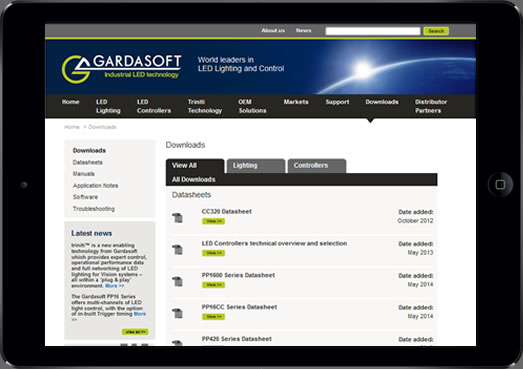Open the PP1600 Series Datasheet document icon
The image size is (523, 369).
177,281
